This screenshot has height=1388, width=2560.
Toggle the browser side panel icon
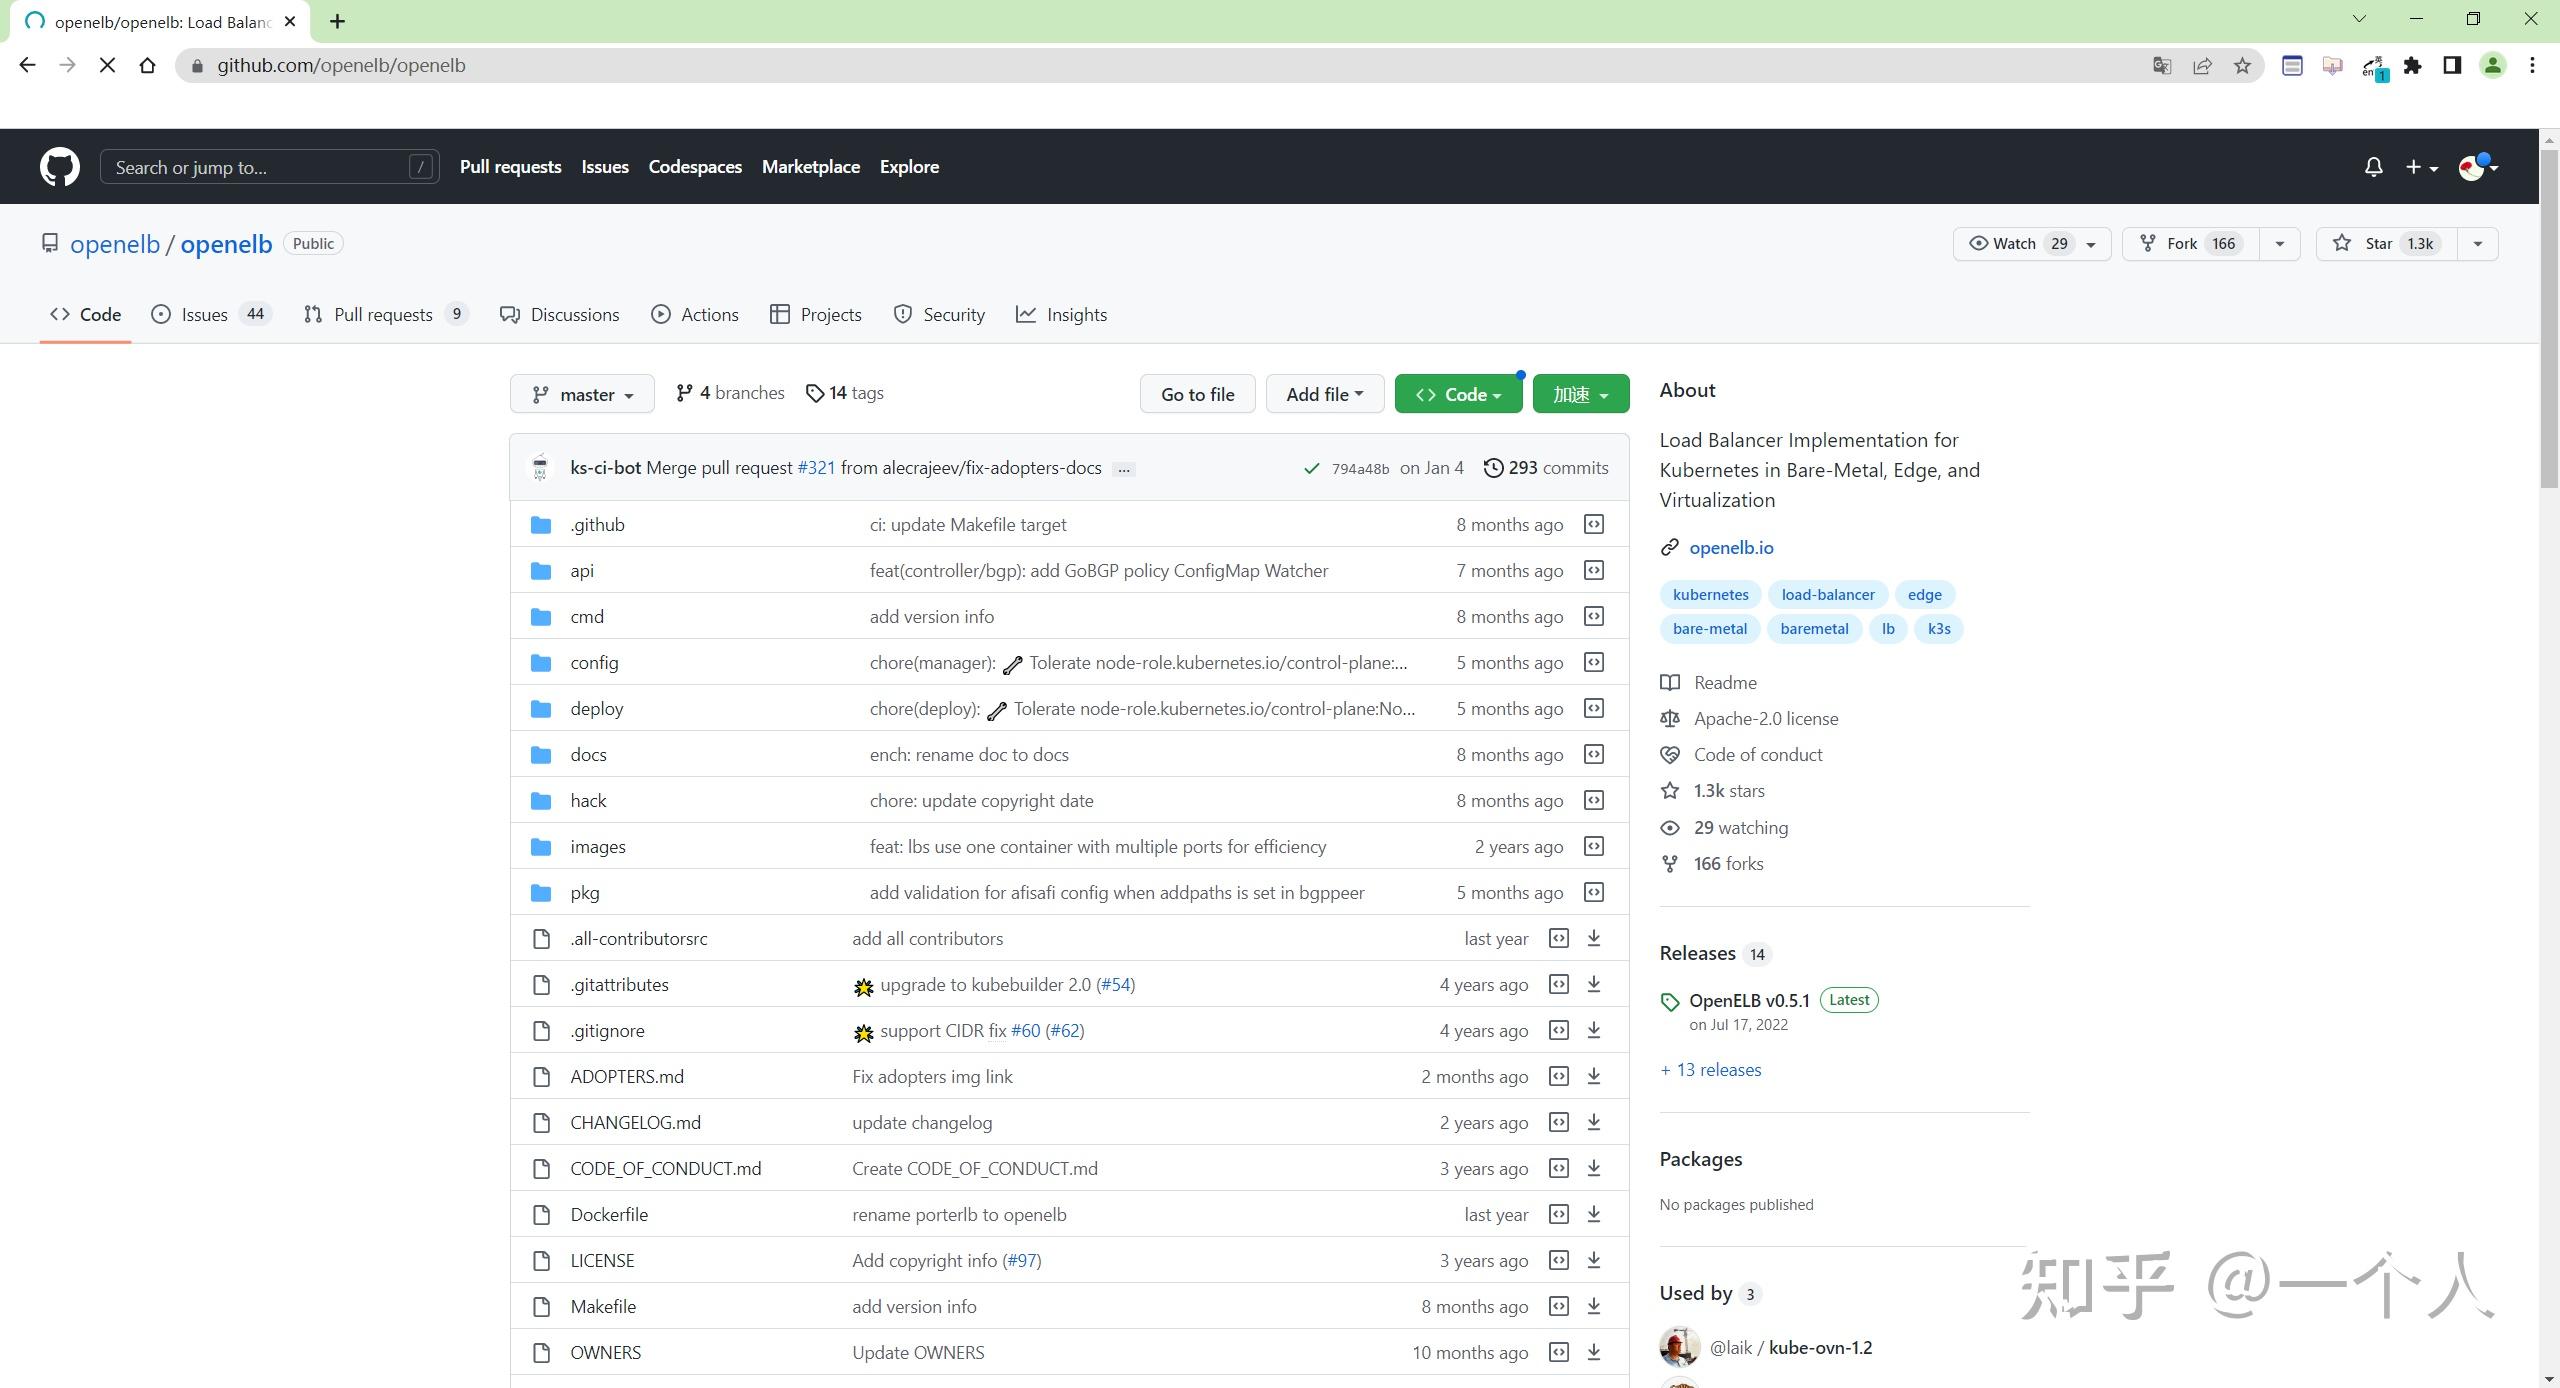point(2452,66)
